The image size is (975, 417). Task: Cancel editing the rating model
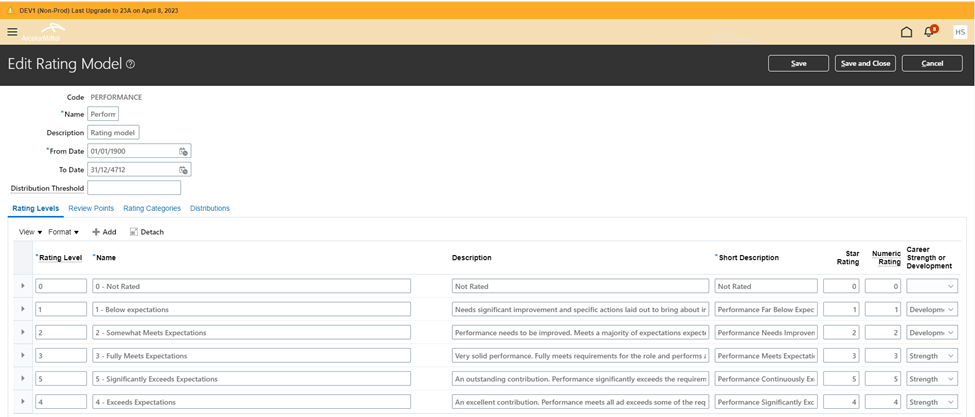(x=932, y=63)
